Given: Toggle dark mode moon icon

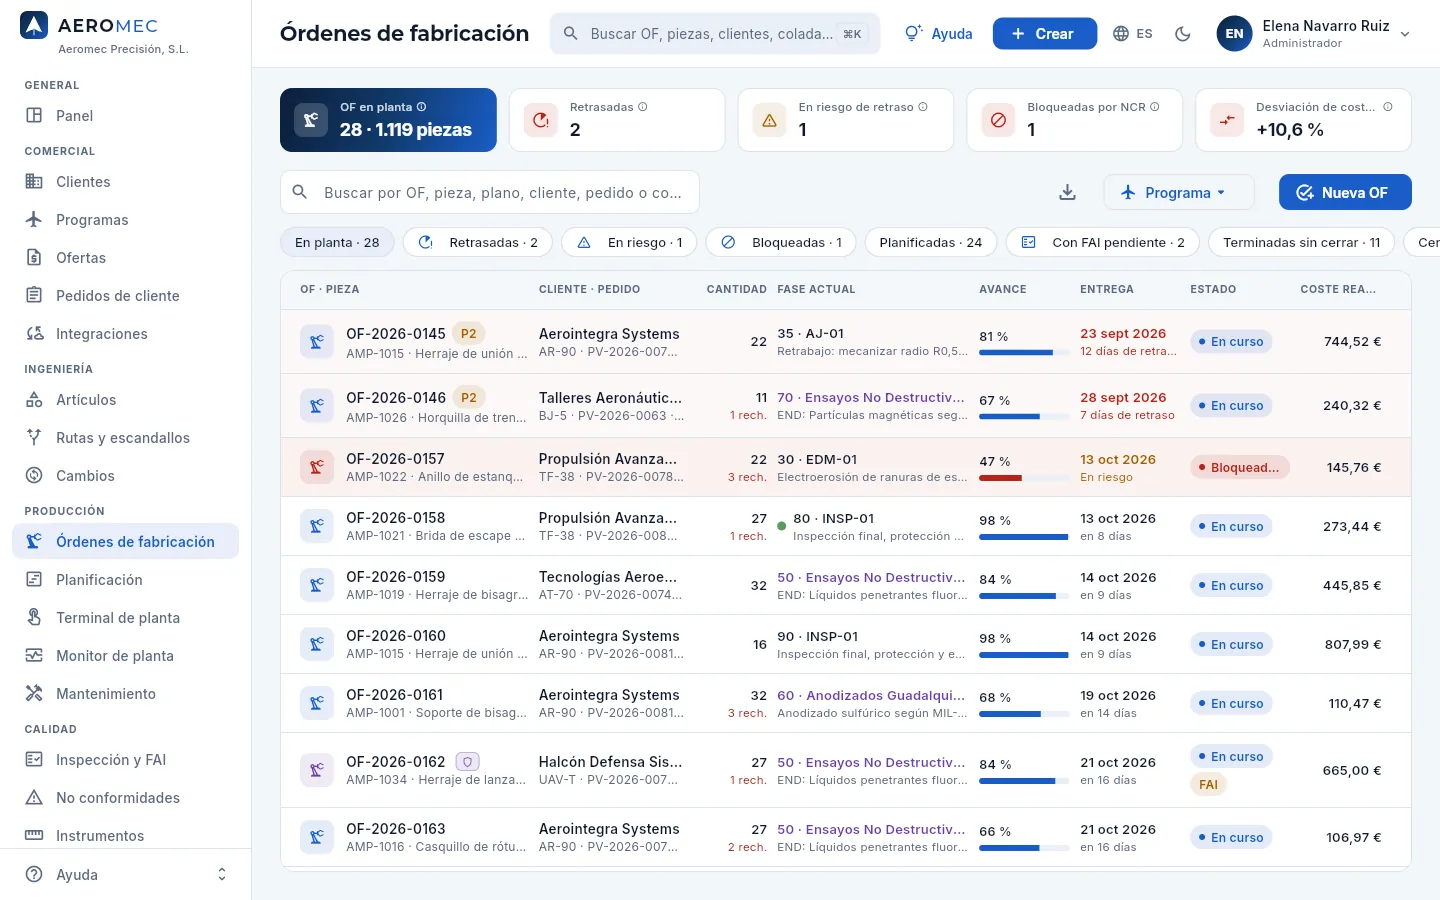Looking at the screenshot, I should 1183,34.
